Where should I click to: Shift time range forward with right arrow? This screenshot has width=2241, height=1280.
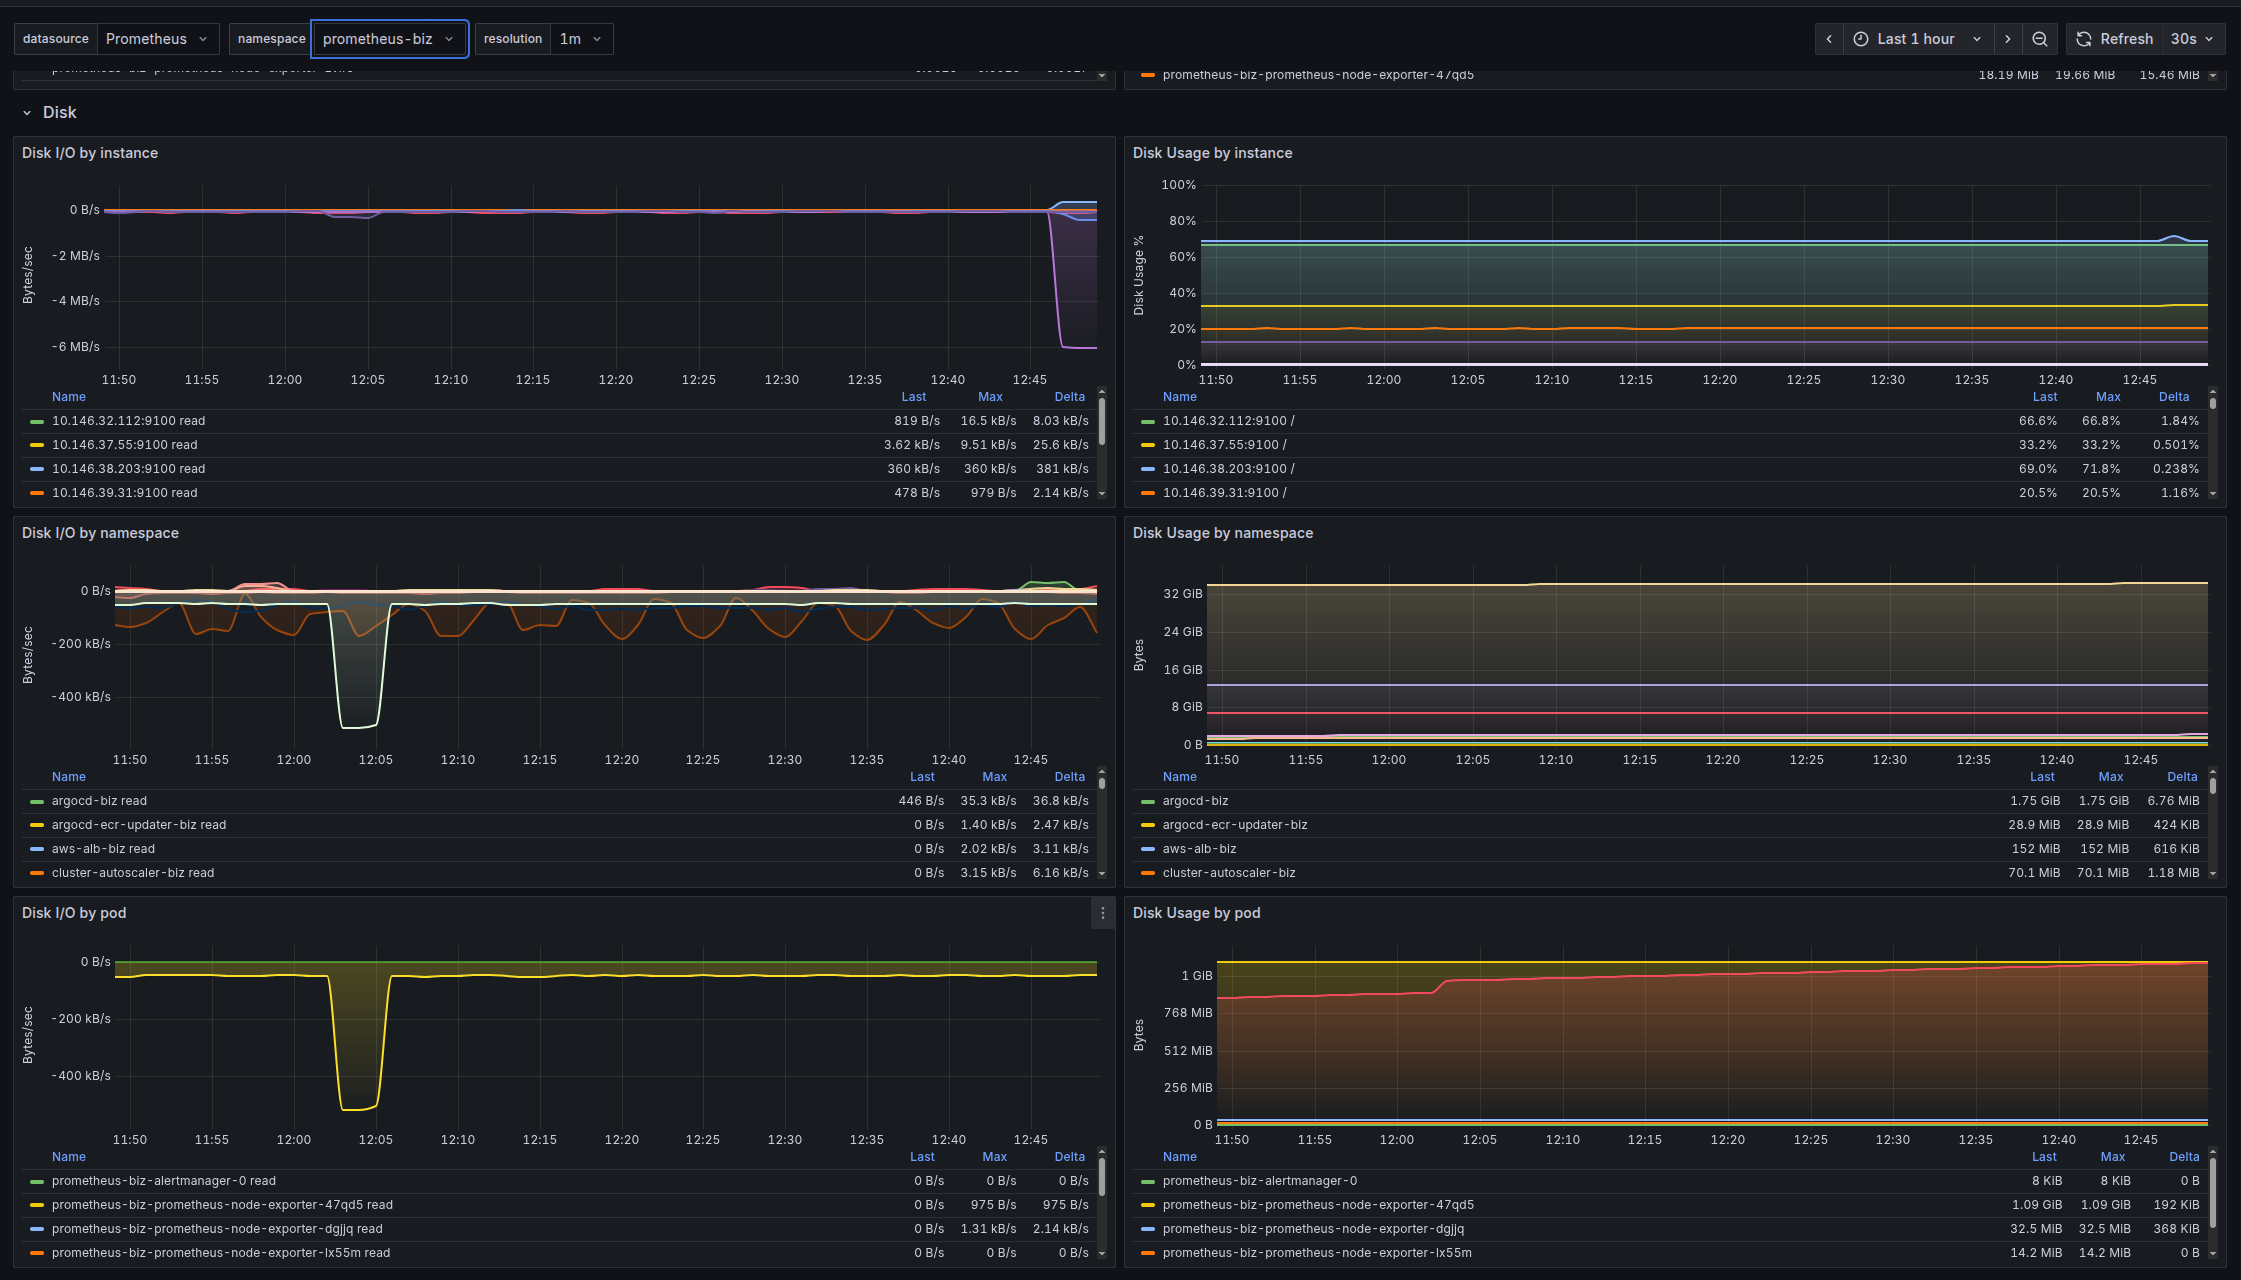(x=2007, y=39)
